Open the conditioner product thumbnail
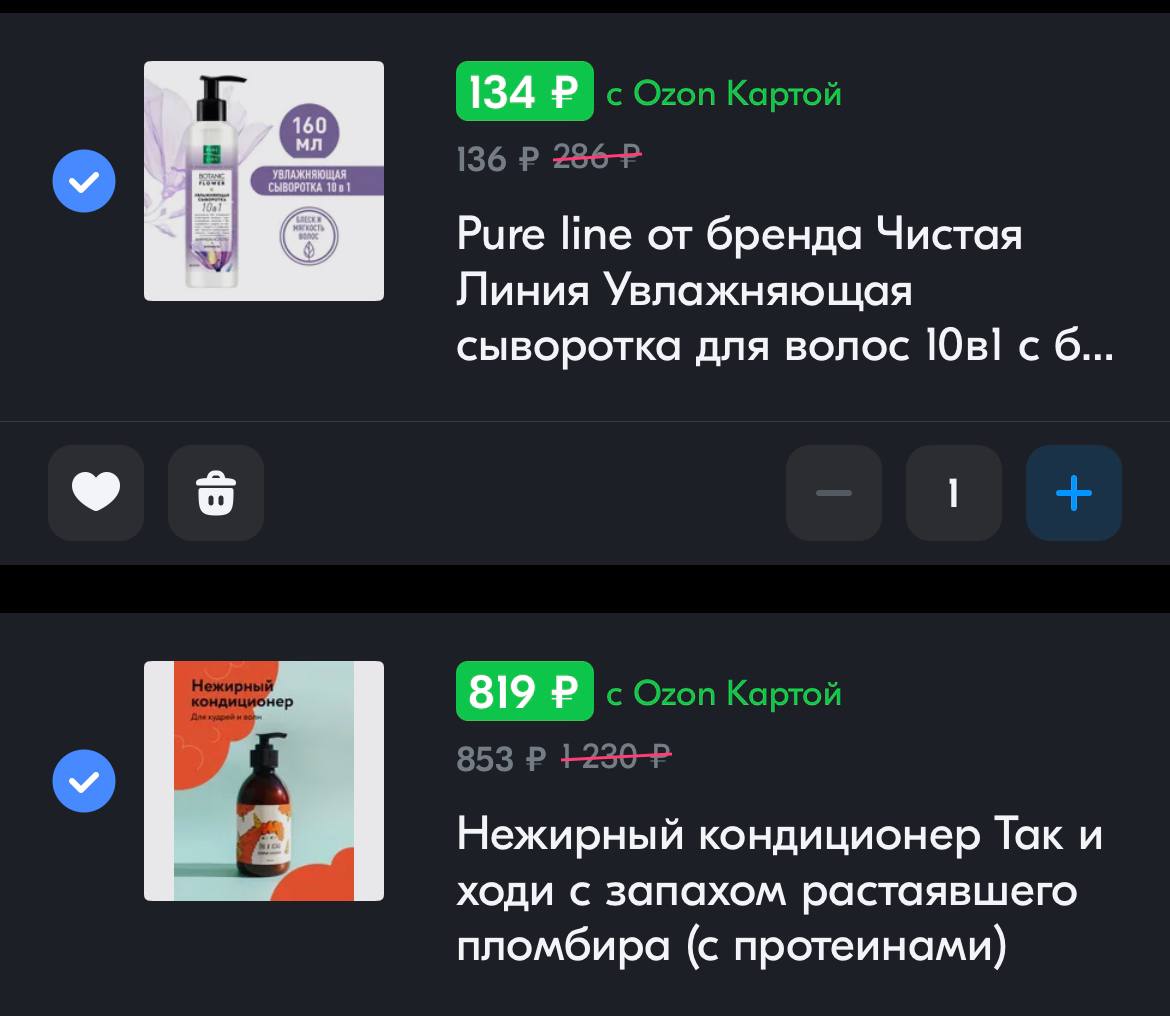The width and height of the screenshot is (1170, 1016). [x=264, y=781]
